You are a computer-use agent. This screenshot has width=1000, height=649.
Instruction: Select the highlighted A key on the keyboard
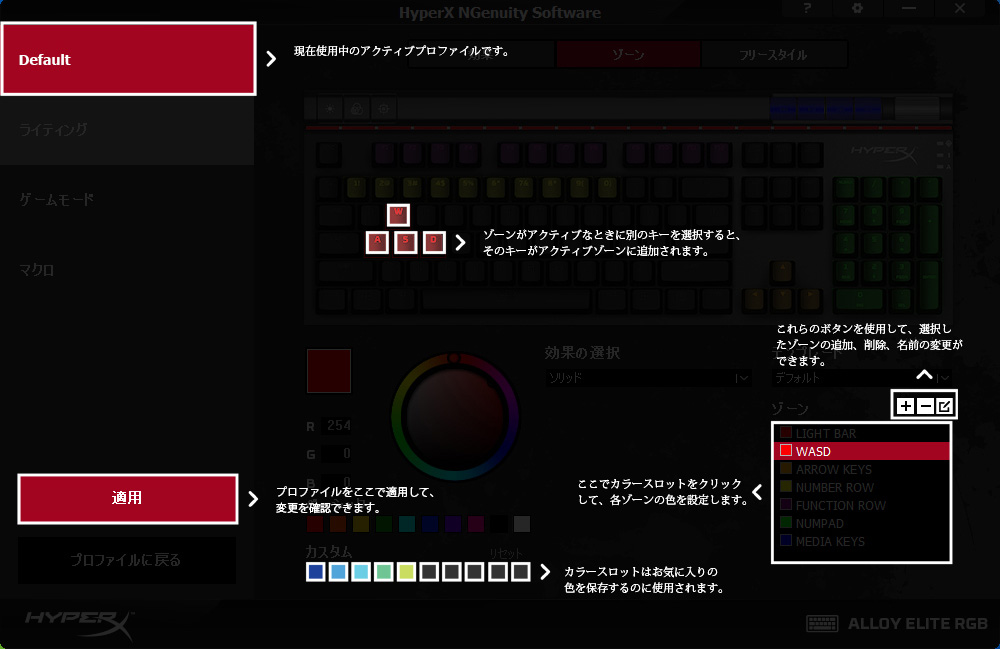pyautogui.click(x=377, y=242)
